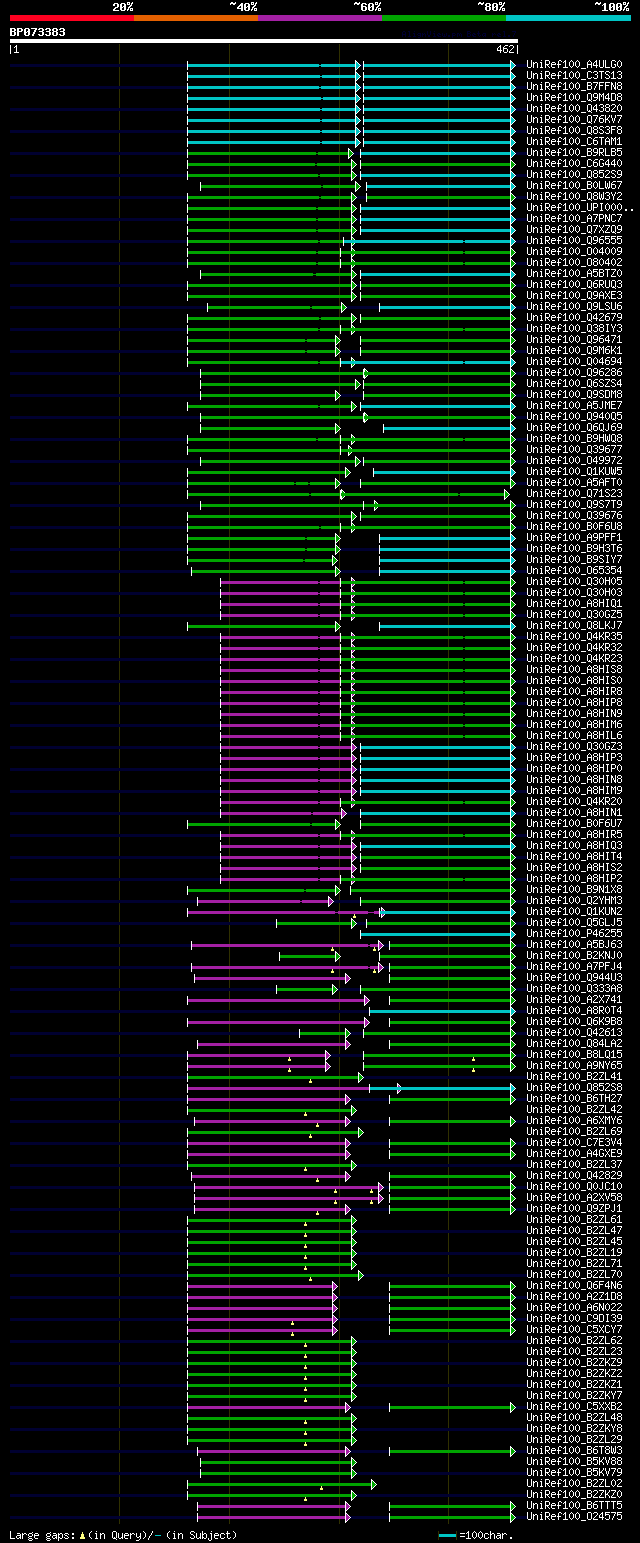Open hit UniRef100_Q9M4D8
The height and width of the screenshot is (1543, 640).
click(x=574, y=97)
